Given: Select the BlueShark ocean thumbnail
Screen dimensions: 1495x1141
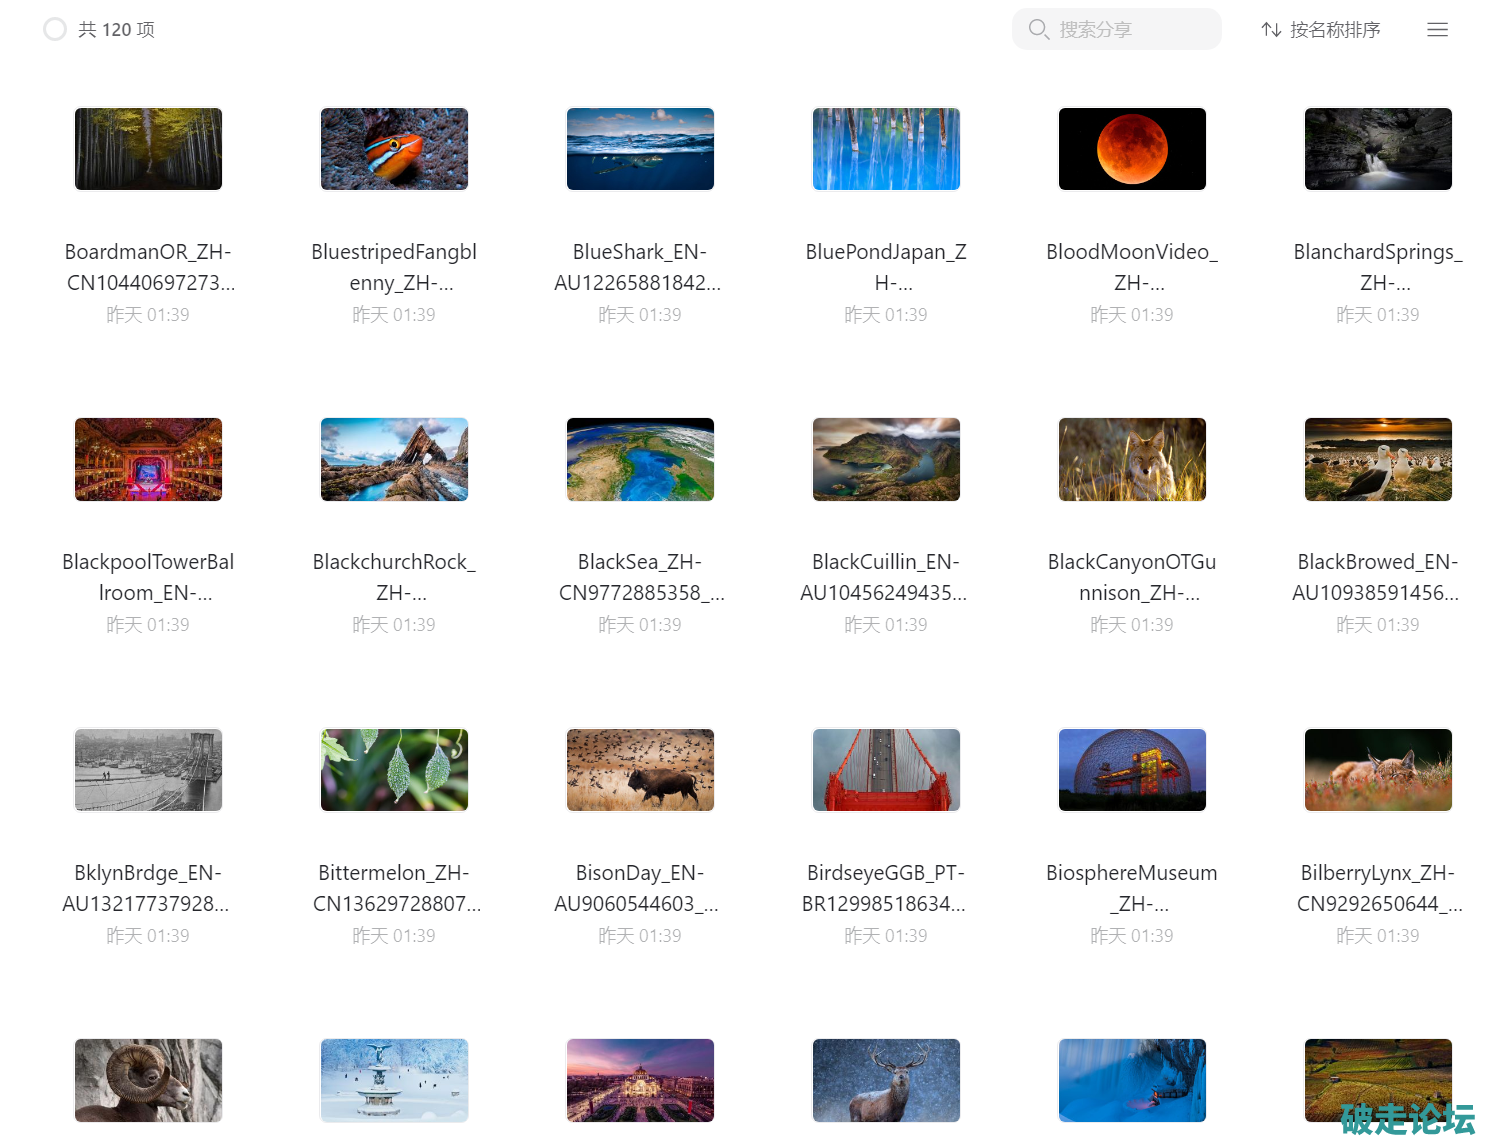Looking at the screenshot, I should [x=640, y=149].
